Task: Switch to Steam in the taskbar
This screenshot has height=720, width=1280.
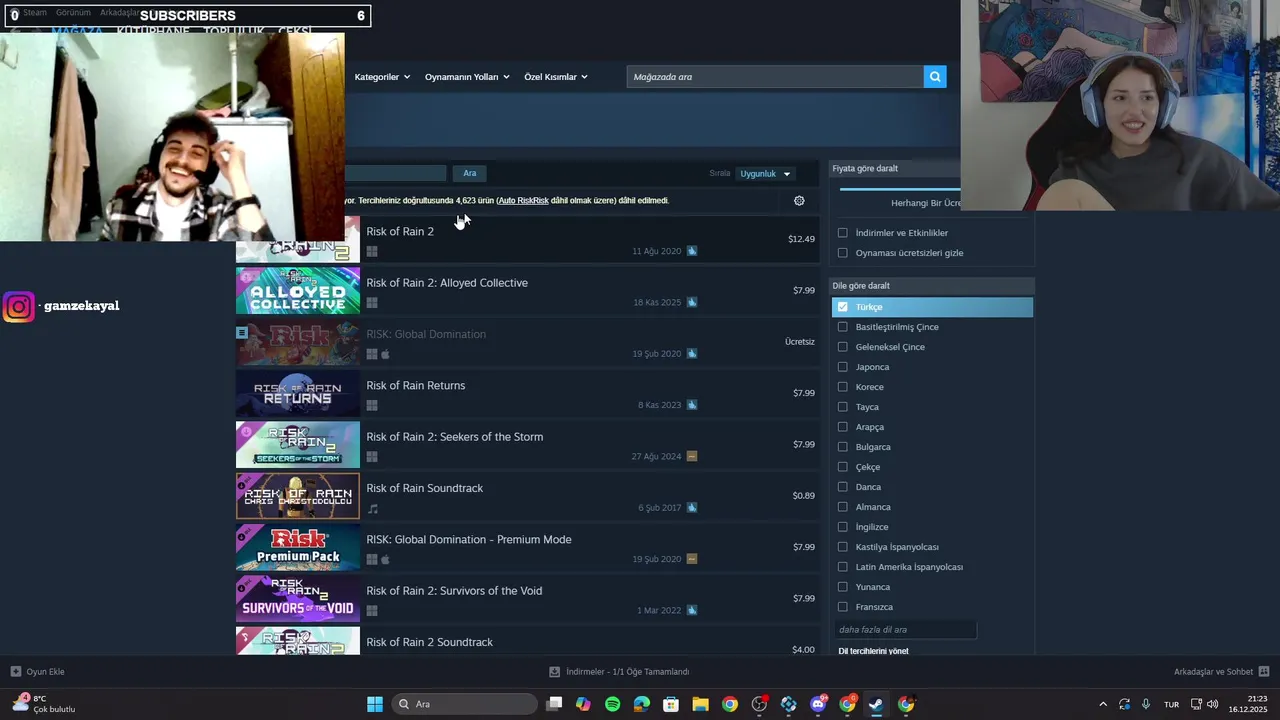Action: pos(876,705)
